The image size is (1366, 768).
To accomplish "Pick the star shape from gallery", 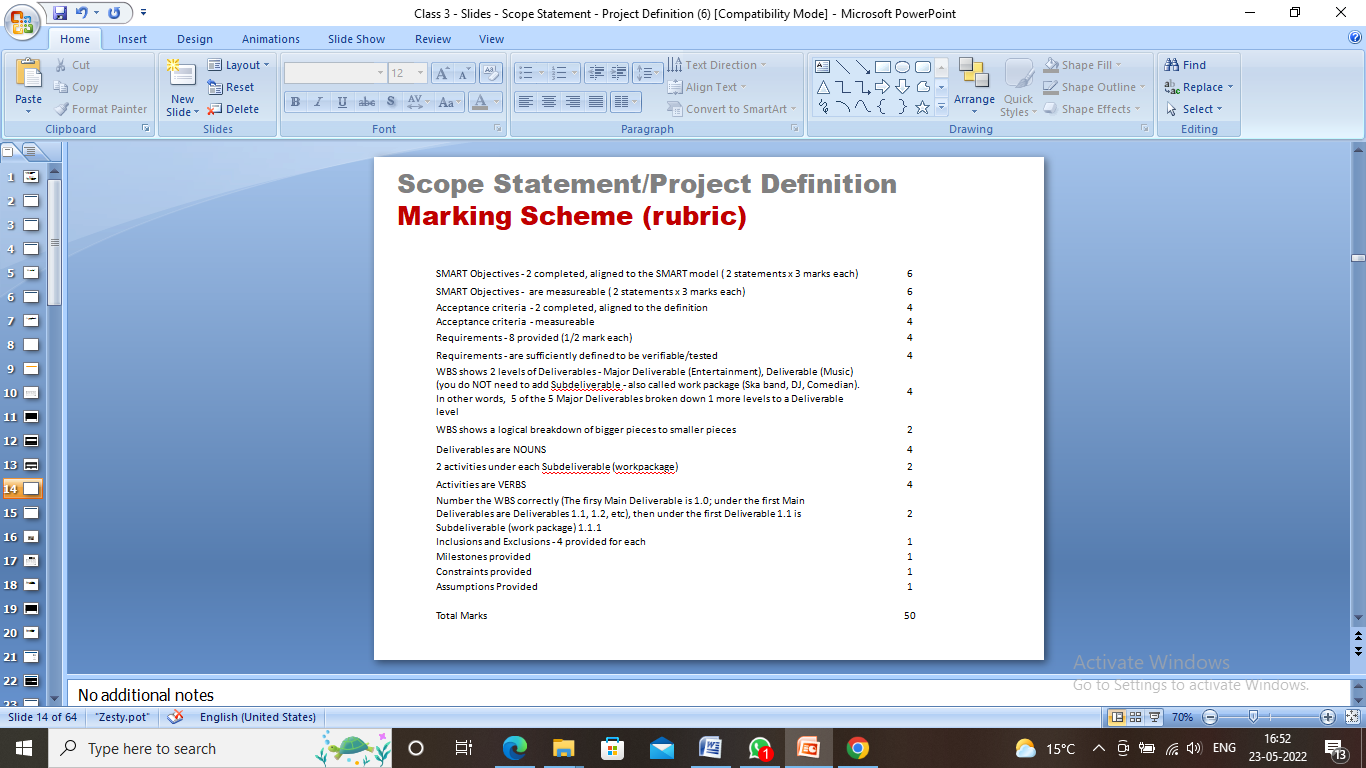I will coord(922,107).
